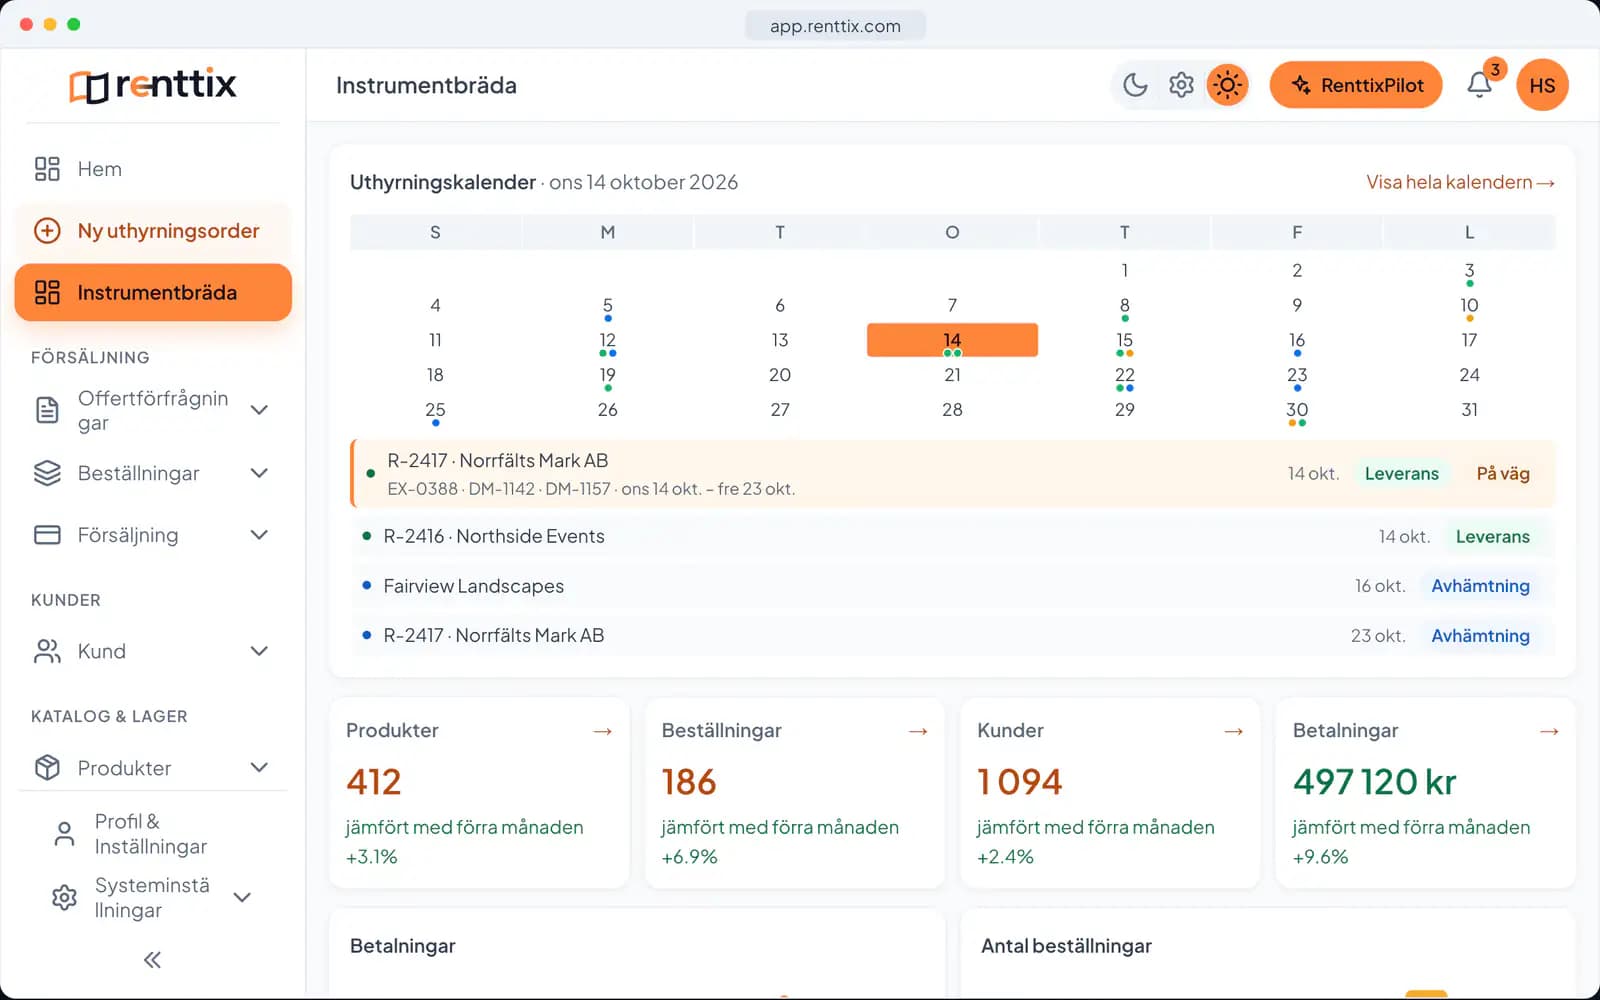Open Betalningar card arrow
Viewport: 1600px width, 1000px height.
[1549, 732]
